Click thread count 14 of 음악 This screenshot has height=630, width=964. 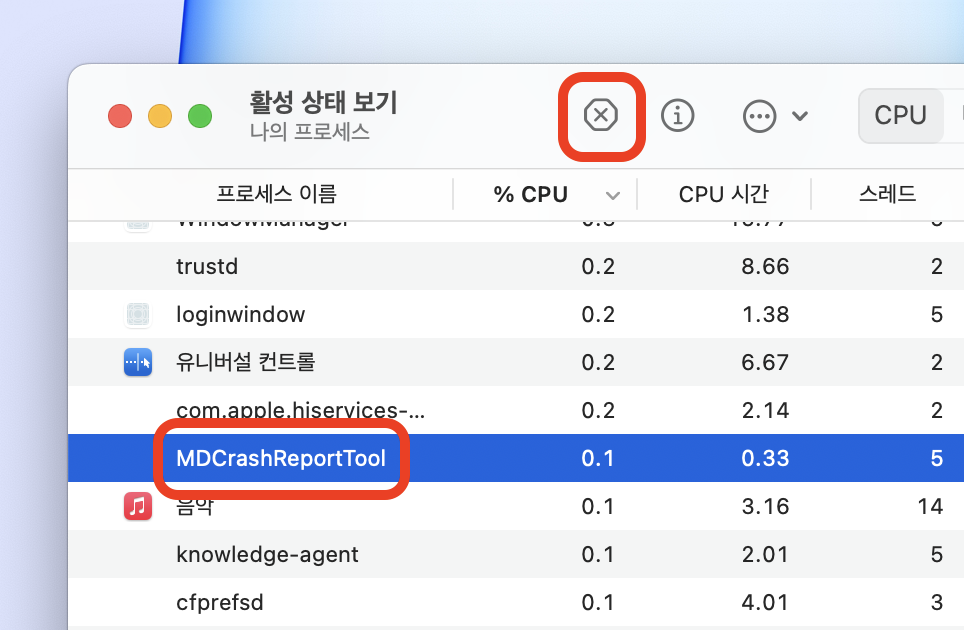coord(930,506)
